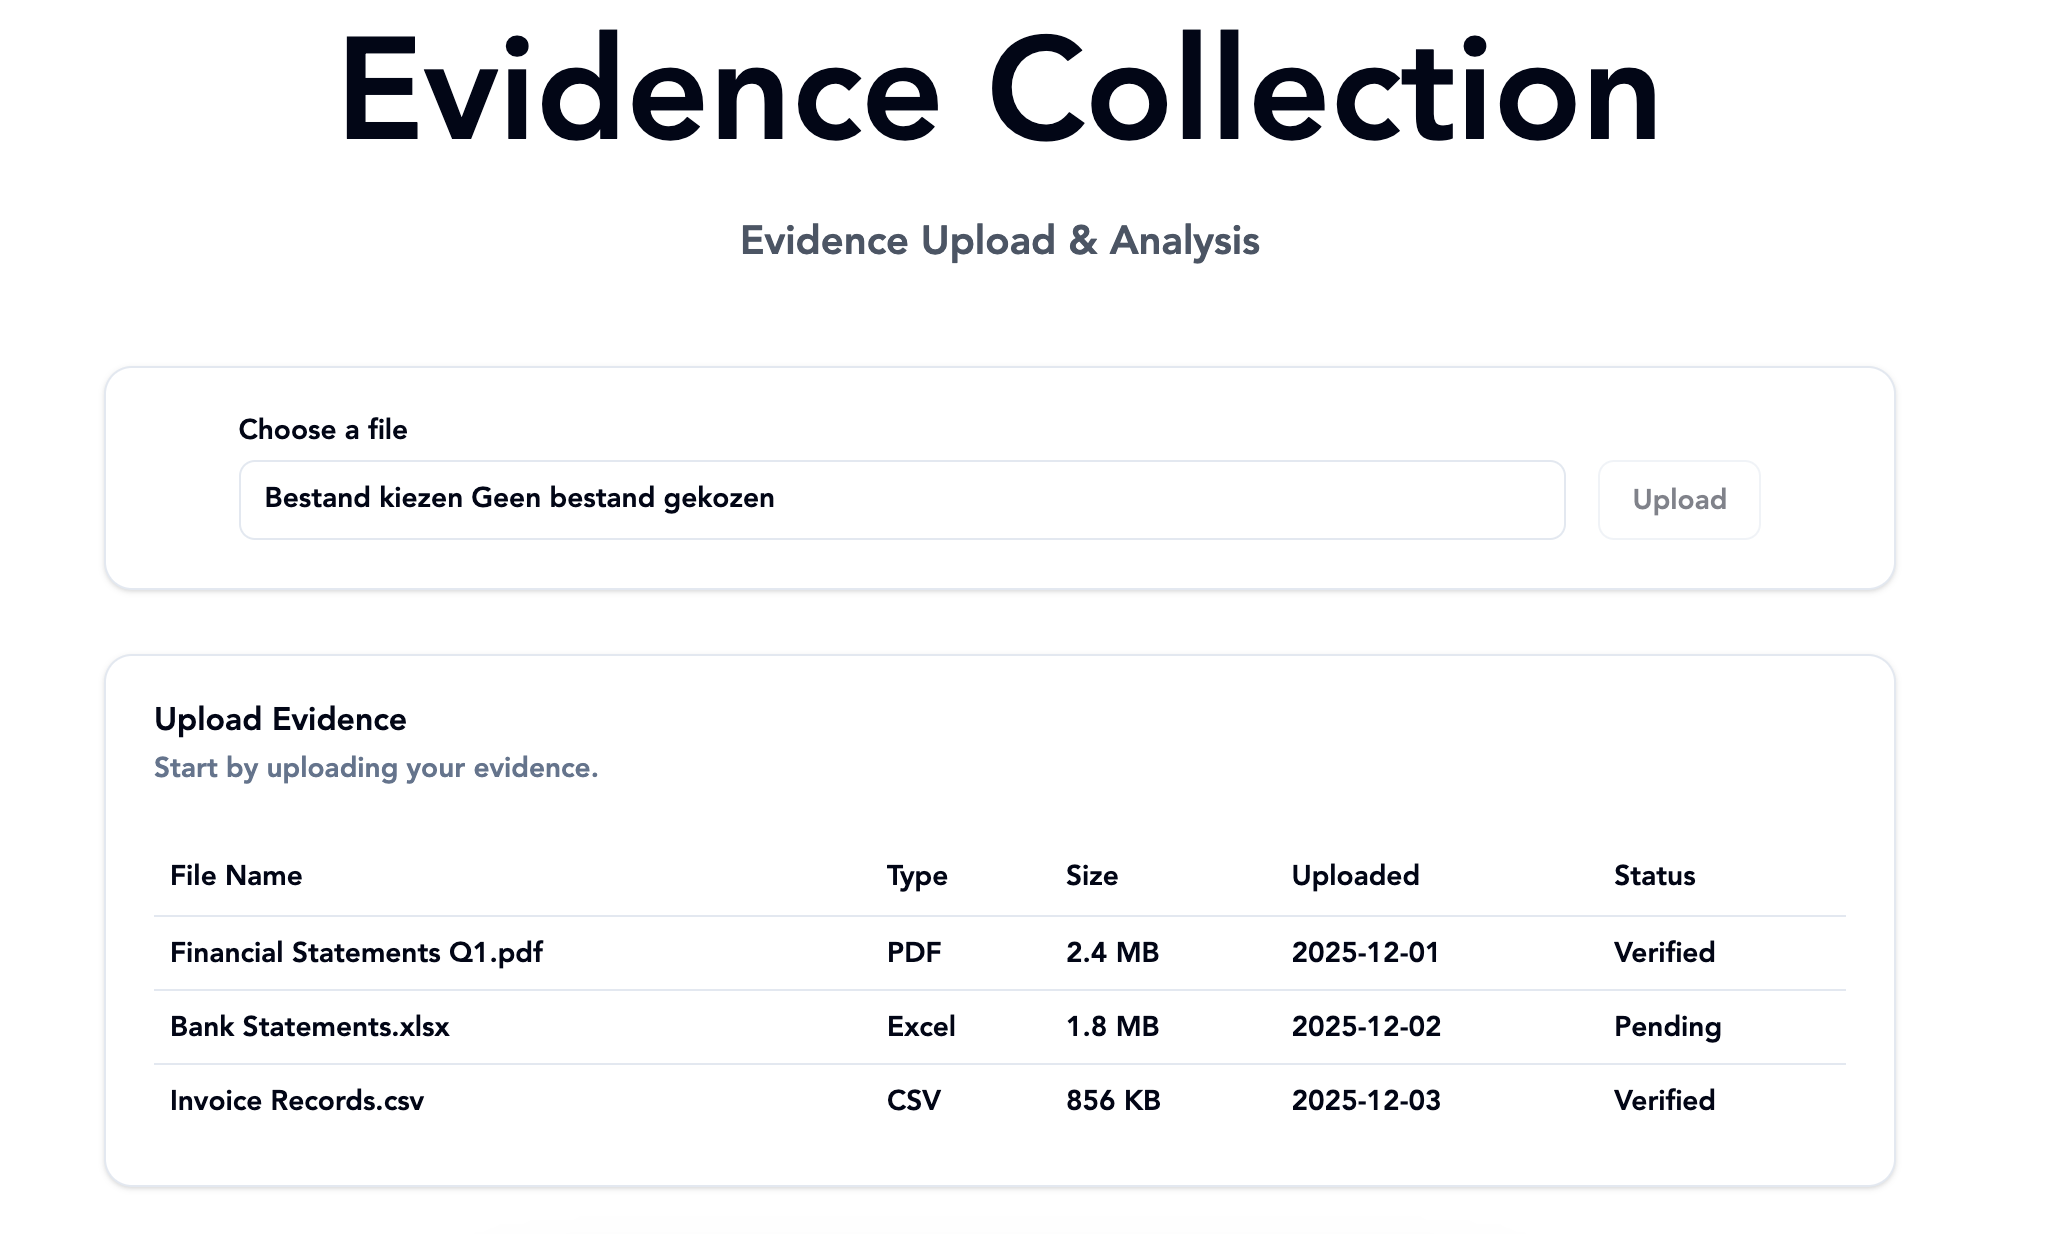Select the Bank Statements.xlsx file name
Image resolution: width=2062 pixels, height=1234 pixels.
click(x=309, y=1027)
